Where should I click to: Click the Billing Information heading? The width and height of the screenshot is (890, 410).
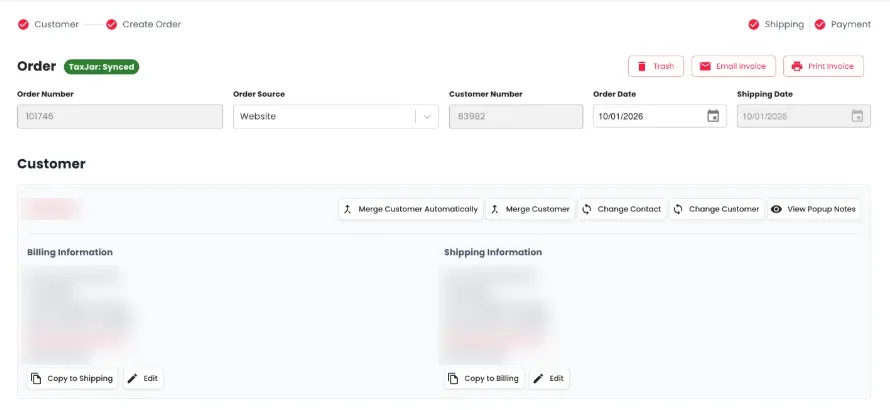coord(70,252)
